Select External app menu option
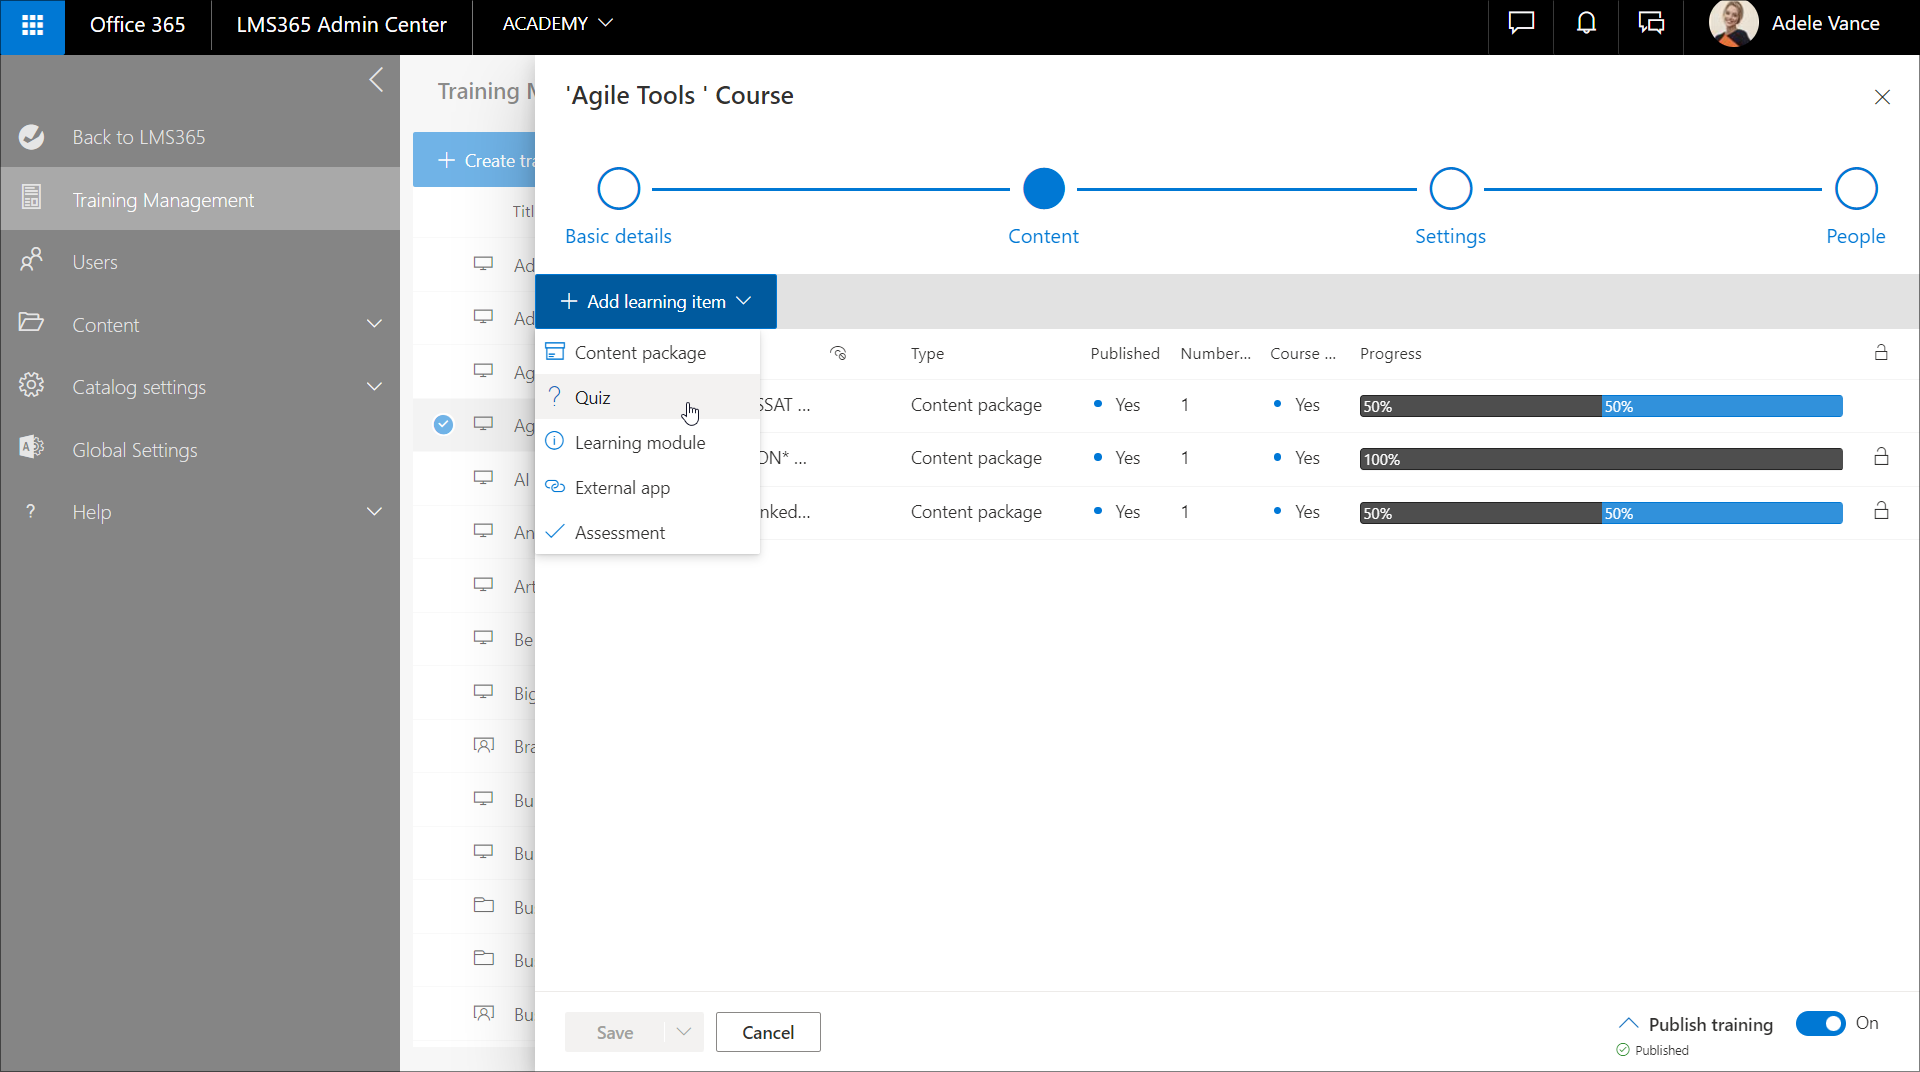 pyautogui.click(x=622, y=488)
